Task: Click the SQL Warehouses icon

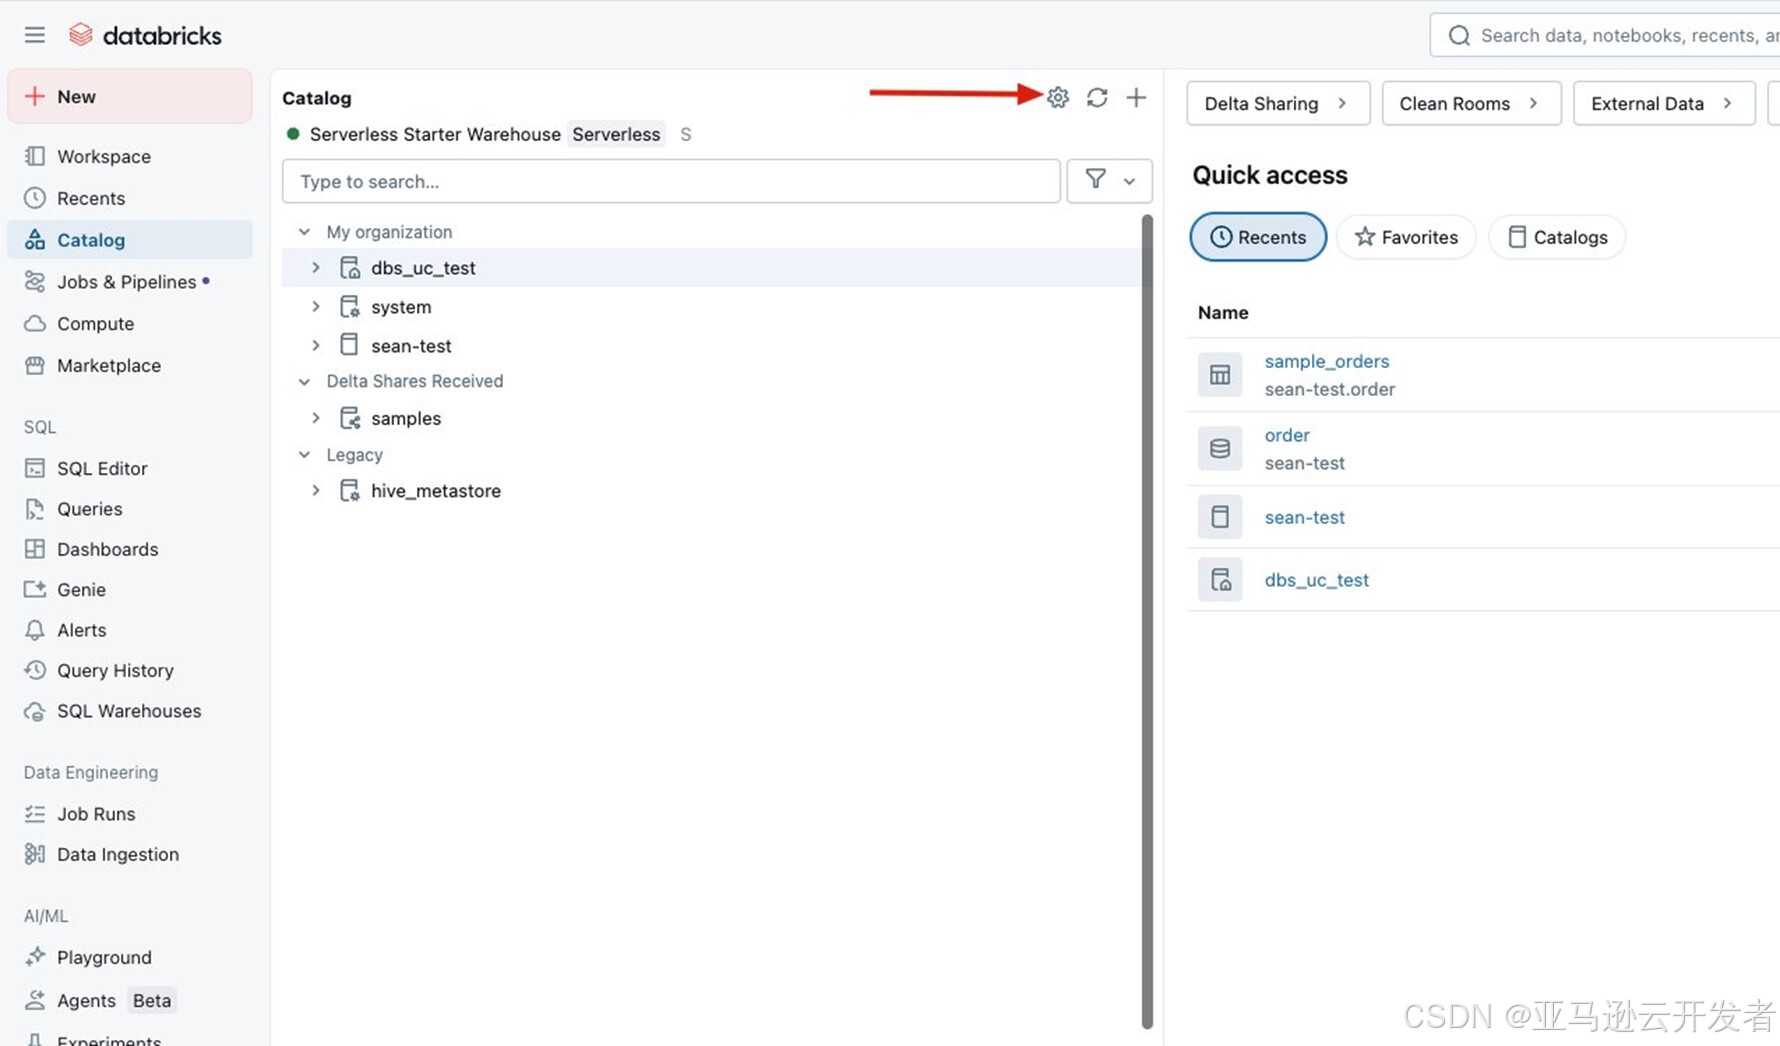Action: point(35,711)
